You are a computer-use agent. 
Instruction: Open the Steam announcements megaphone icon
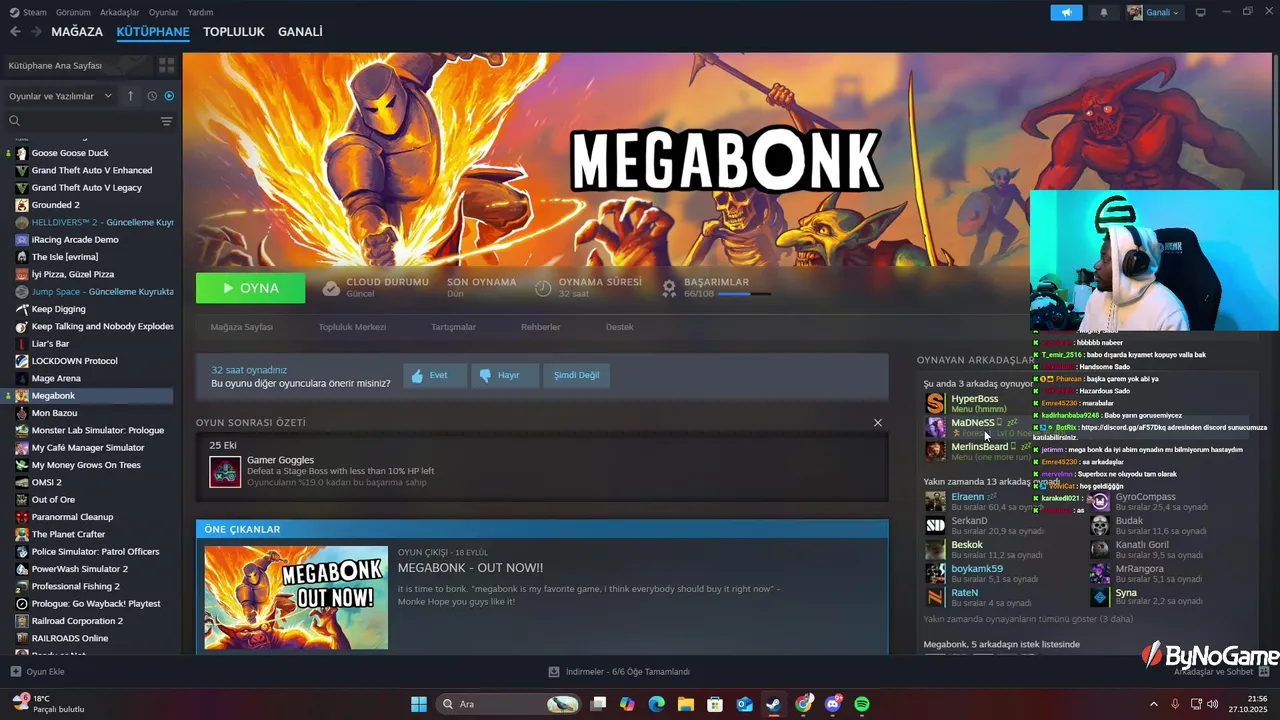point(1066,13)
